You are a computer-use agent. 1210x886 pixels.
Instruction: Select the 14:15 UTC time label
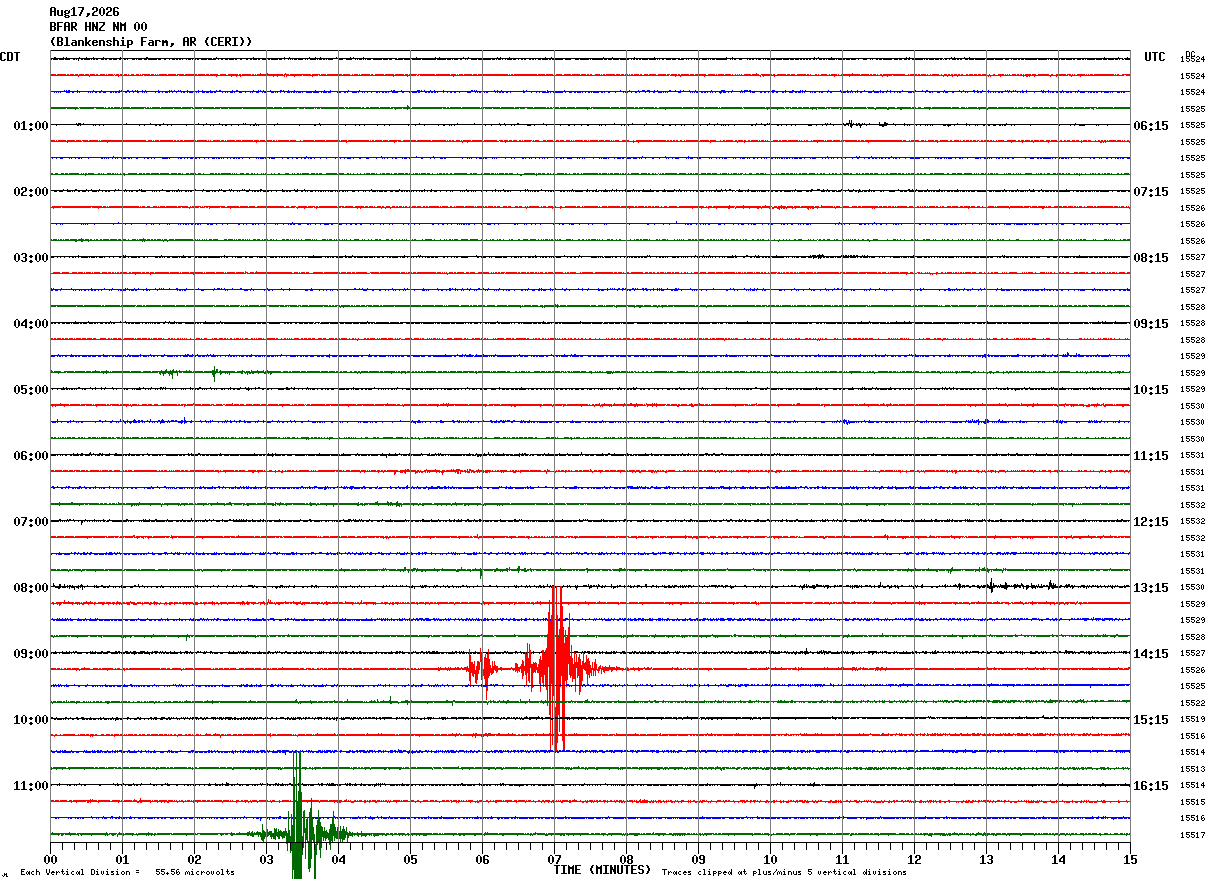(x=1150, y=654)
